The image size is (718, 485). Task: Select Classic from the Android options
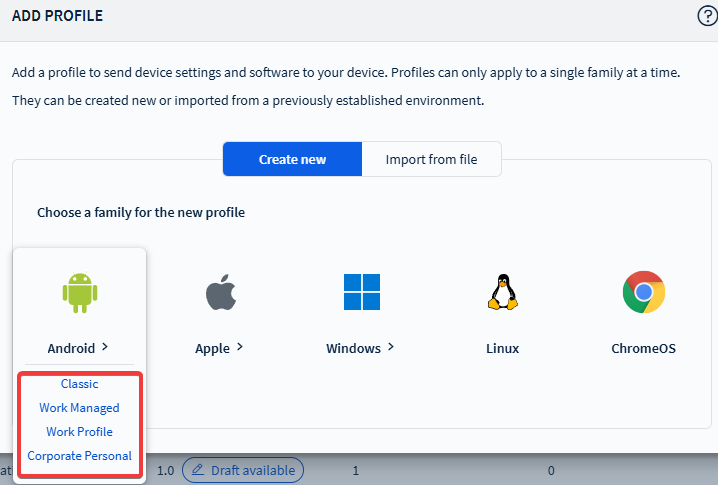pyautogui.click(x=79, y=384)
